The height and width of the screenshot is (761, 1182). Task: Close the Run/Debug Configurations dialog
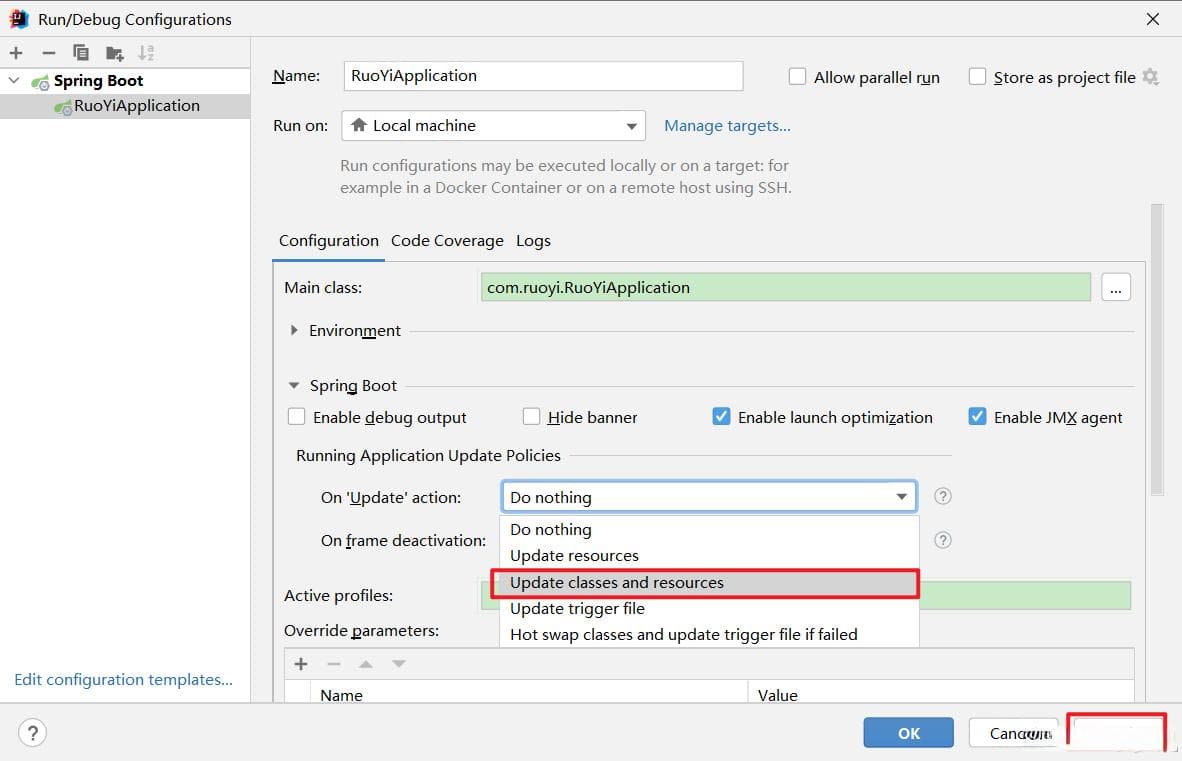pos(1153,19)
